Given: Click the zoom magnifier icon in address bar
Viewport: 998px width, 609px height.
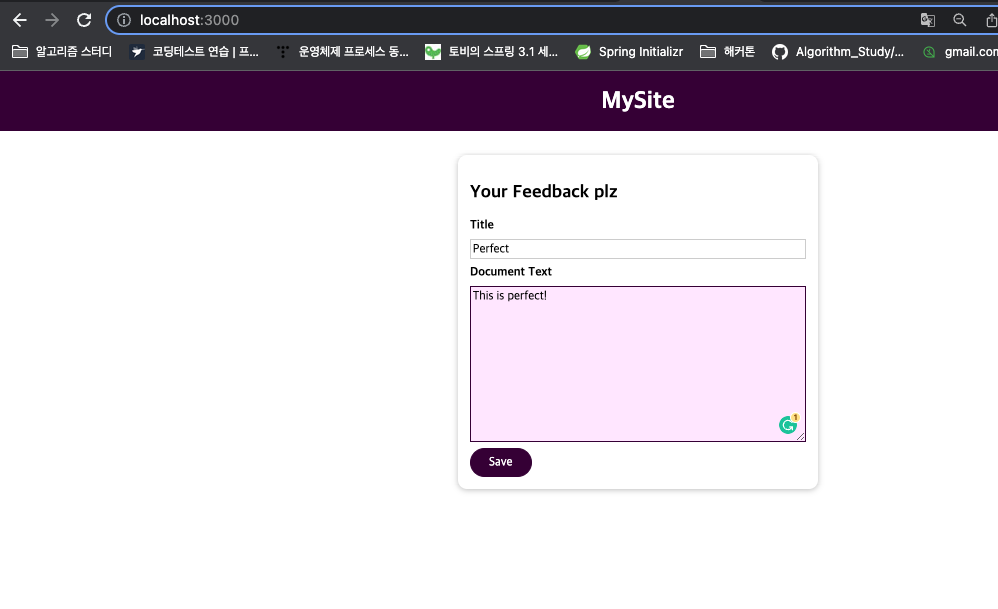Looking at the screenshot, I should (x=960, y=20).
